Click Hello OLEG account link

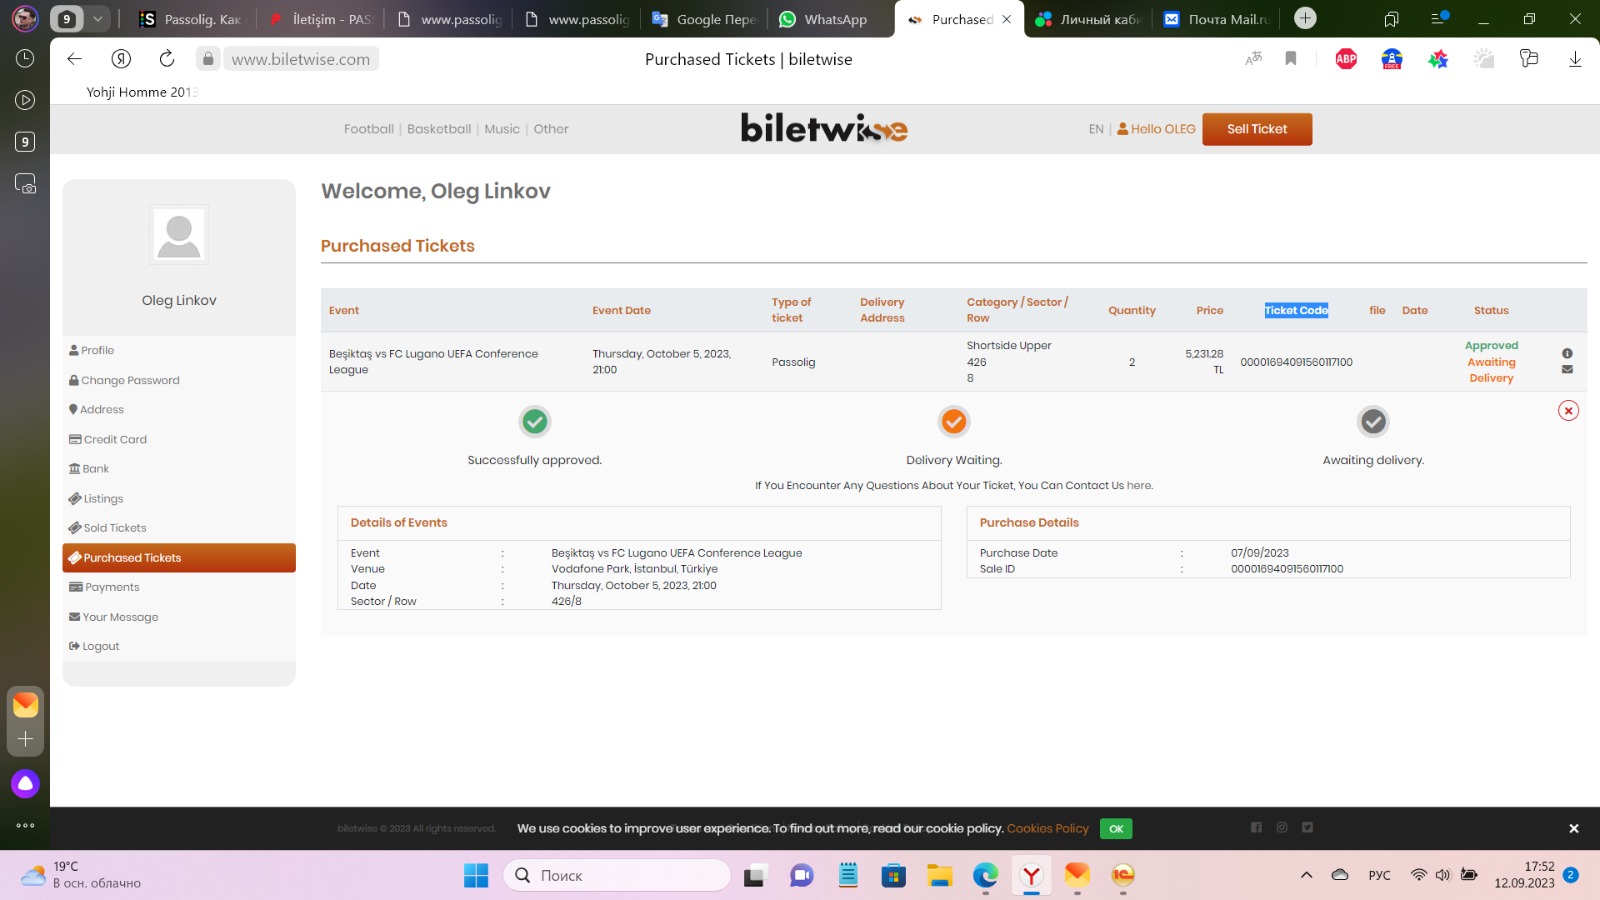click(1156, 129)
